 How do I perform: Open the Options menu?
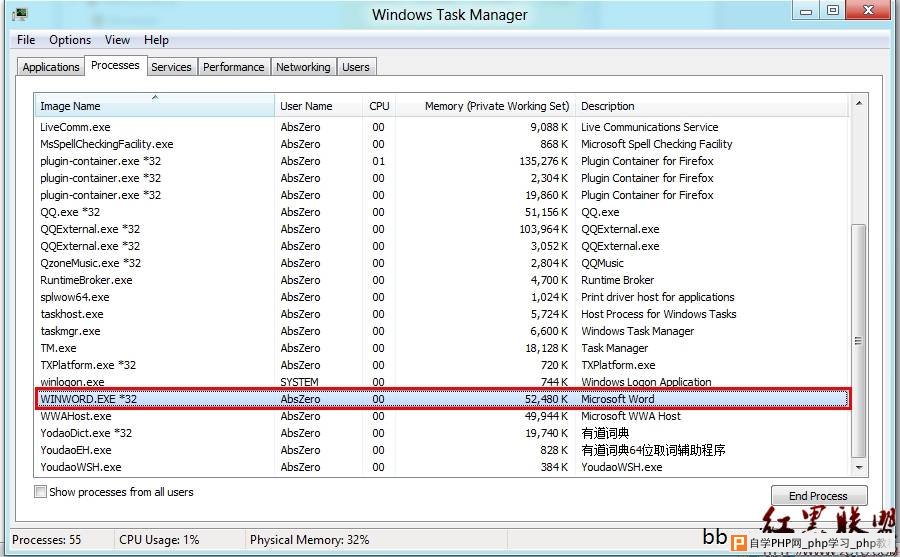(x=70, y=40)
